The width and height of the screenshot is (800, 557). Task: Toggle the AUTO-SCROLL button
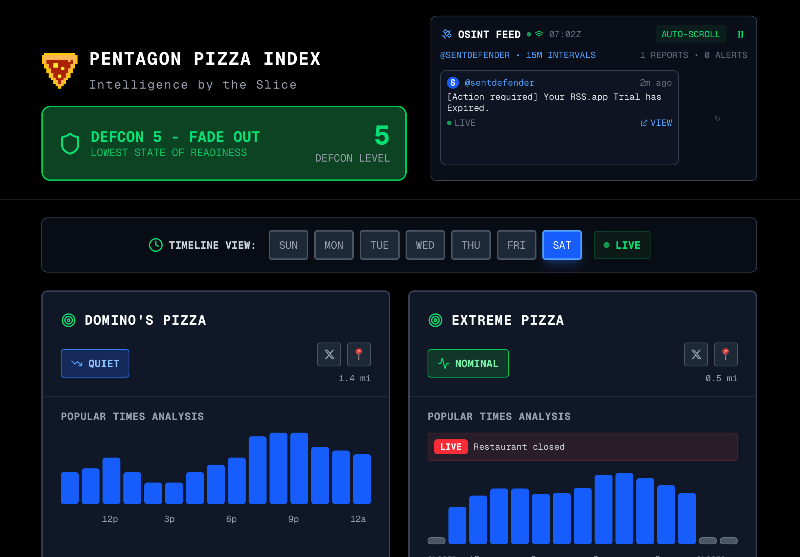pos(691,34)
